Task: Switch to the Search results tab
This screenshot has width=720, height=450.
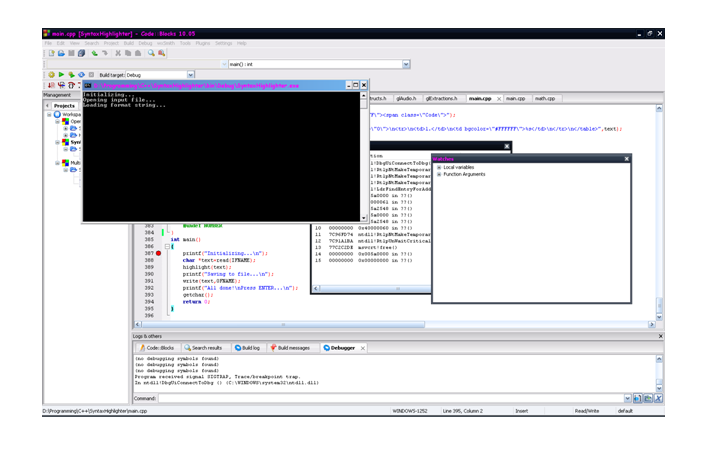Action: click(x=203, y=348)
